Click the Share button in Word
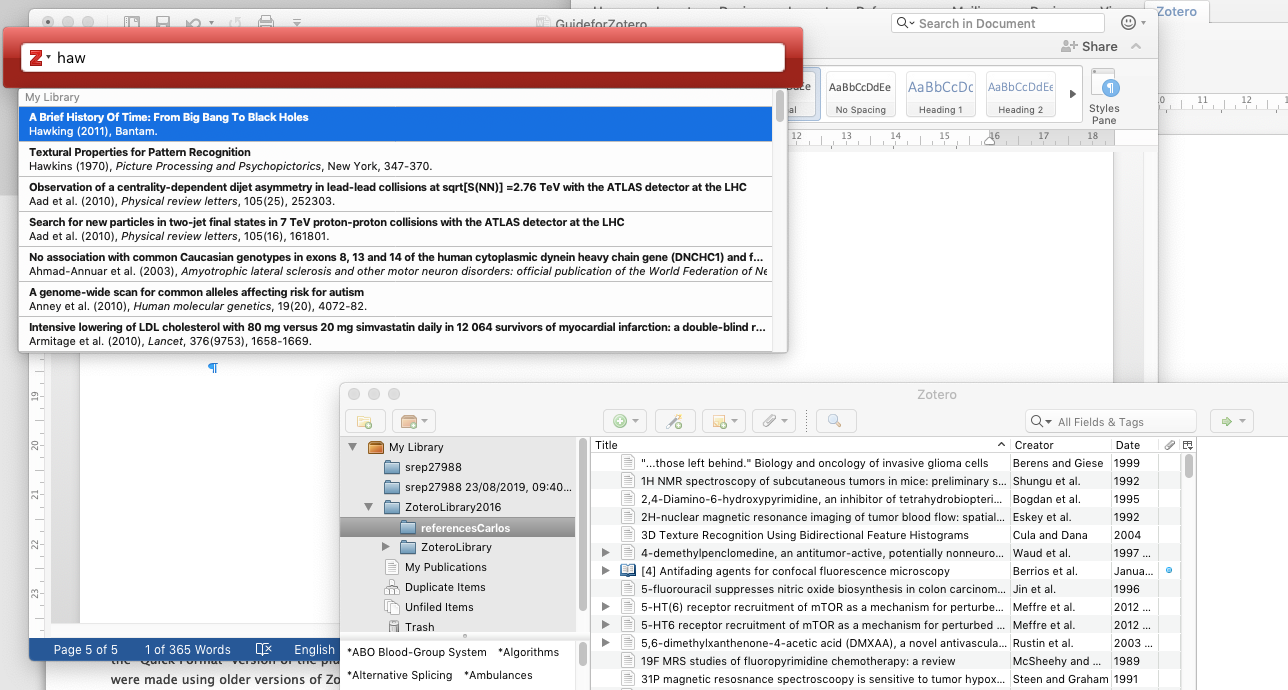The width and height of the screenshot is (1288, 690). point(1089,46)
